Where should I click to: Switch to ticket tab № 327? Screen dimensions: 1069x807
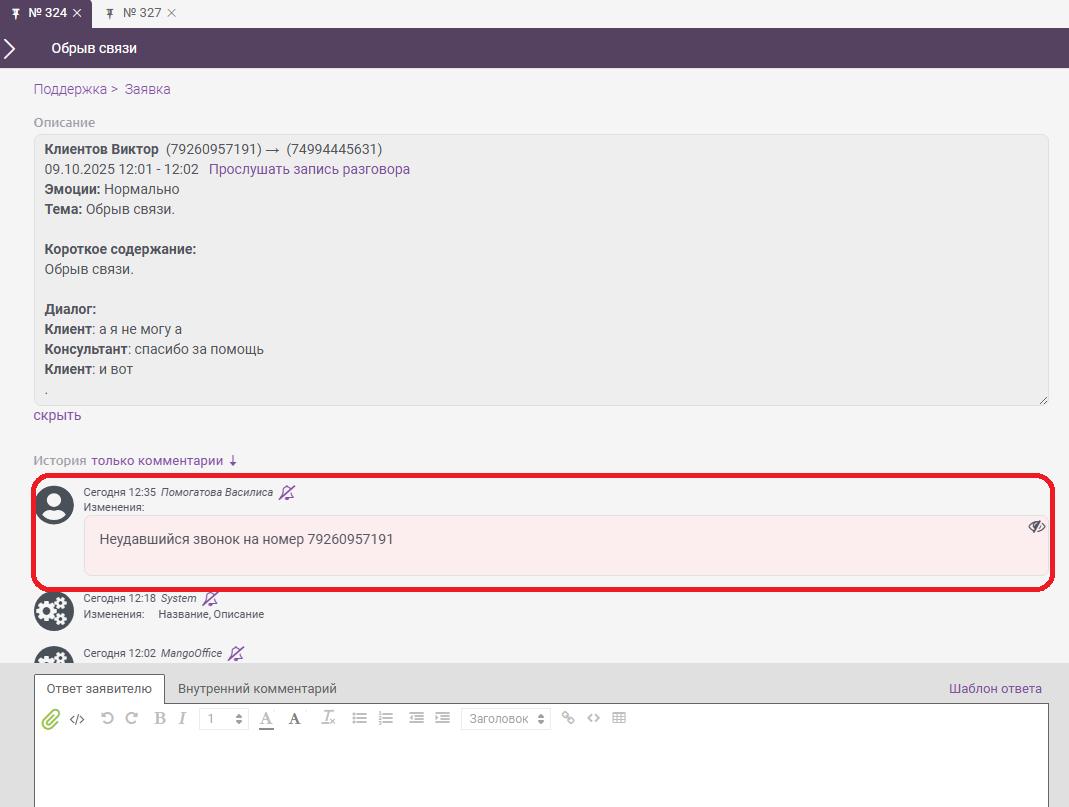pyautogui.click(x=142, y=13)
